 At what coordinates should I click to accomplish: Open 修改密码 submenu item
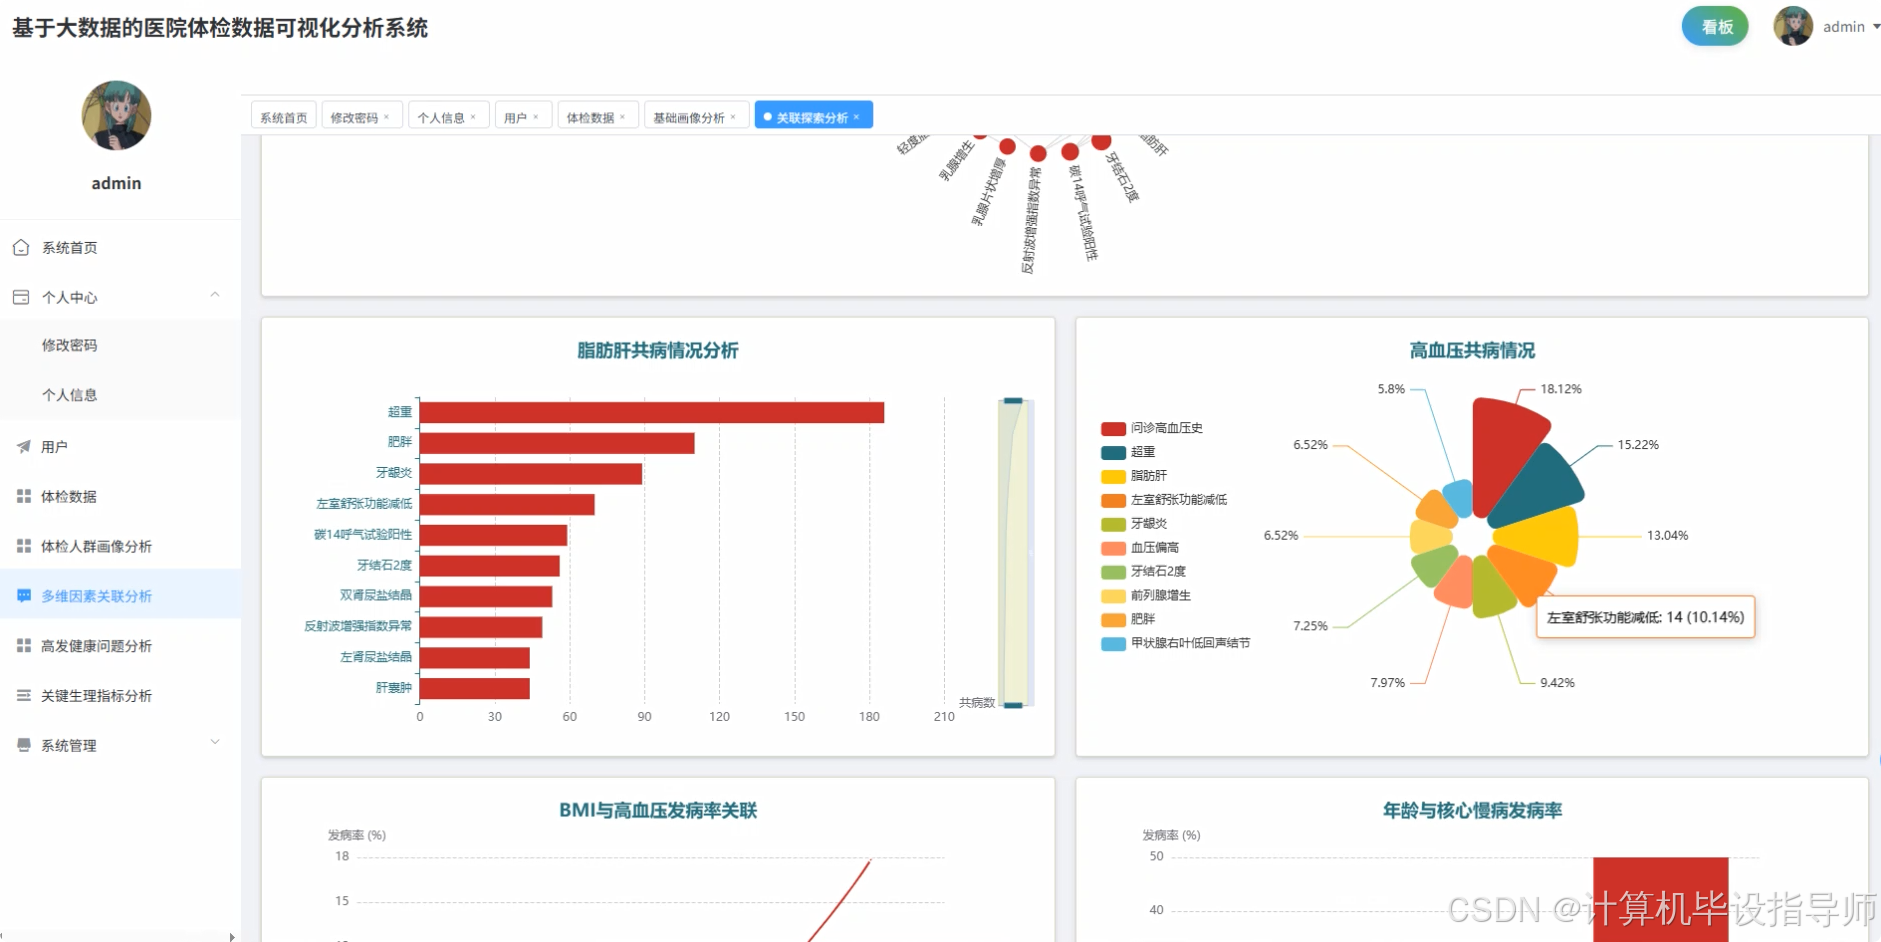[120, 345]
